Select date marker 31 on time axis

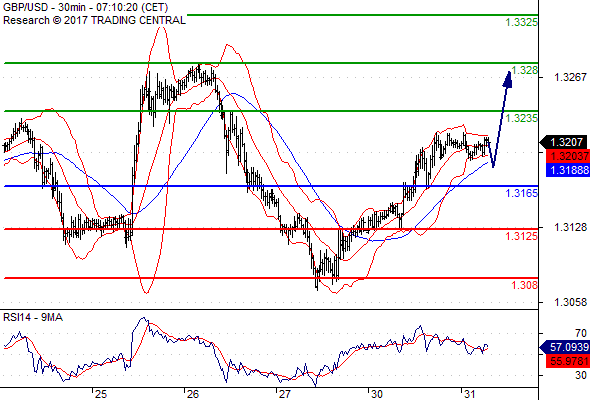(x=469, y=394)
